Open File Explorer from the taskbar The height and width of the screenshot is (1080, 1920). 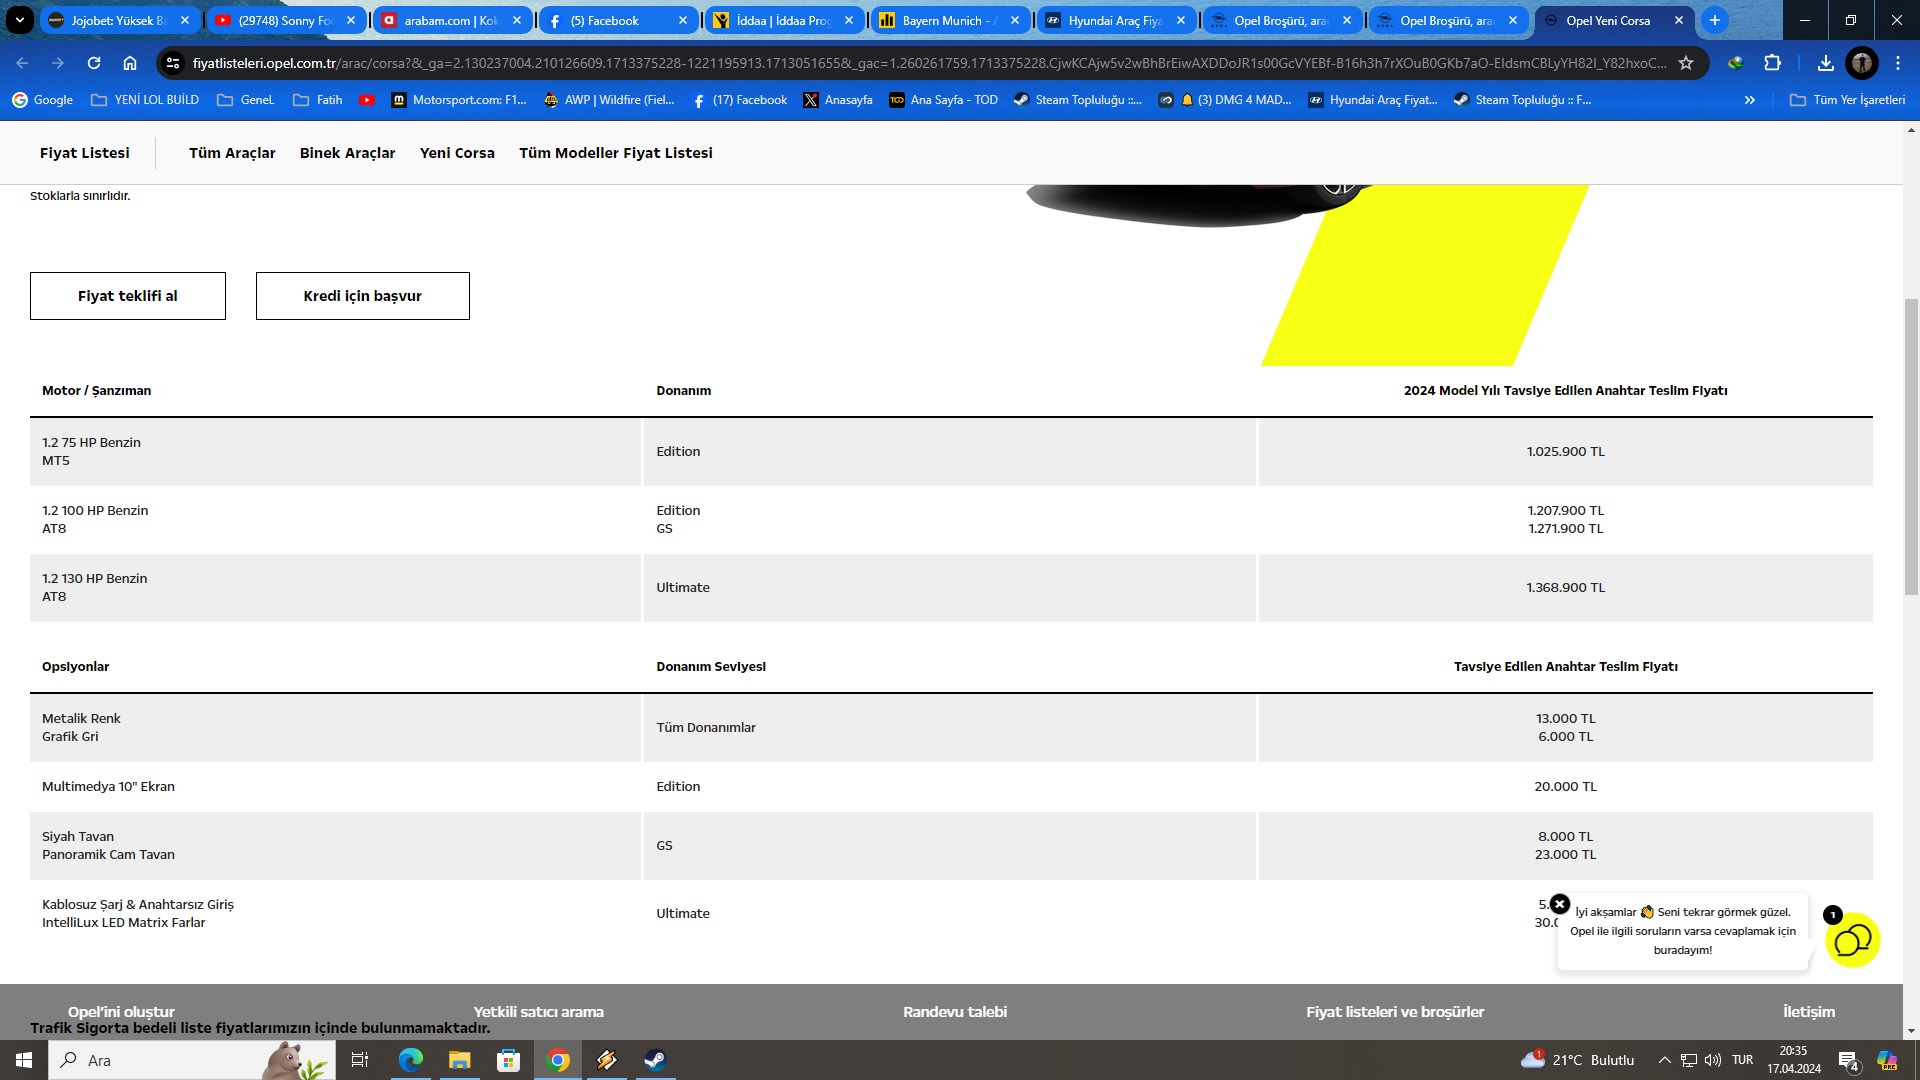point(459,1060)
